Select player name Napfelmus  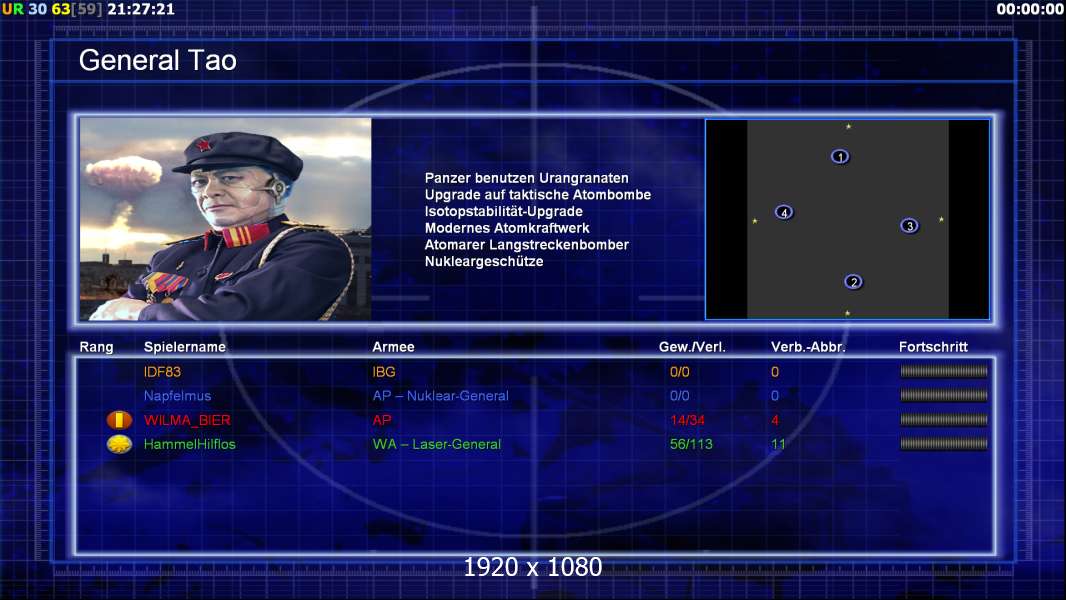point(177,396)
